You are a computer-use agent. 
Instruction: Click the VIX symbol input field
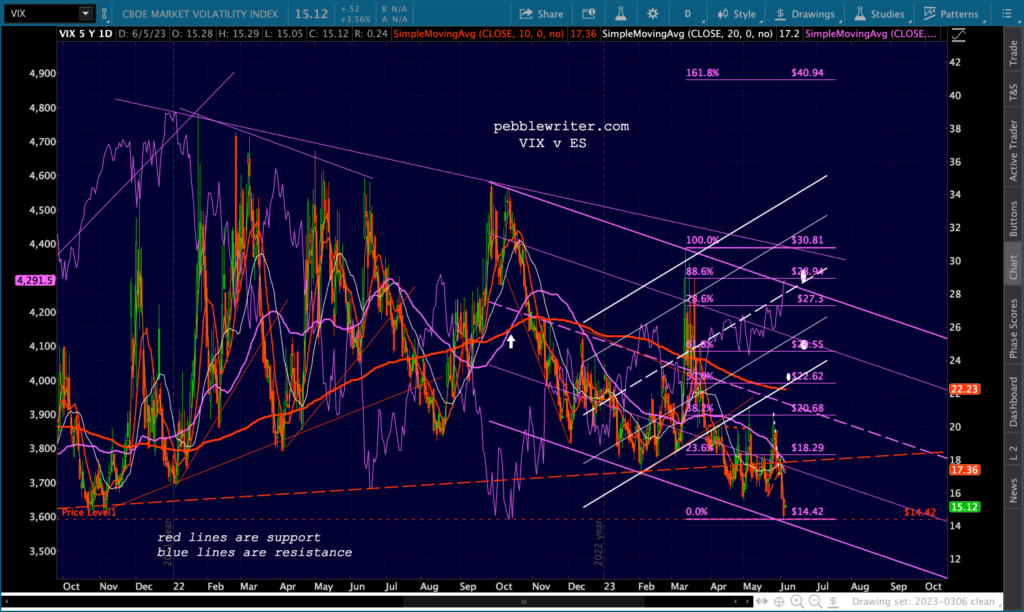[x=38, y=14]
